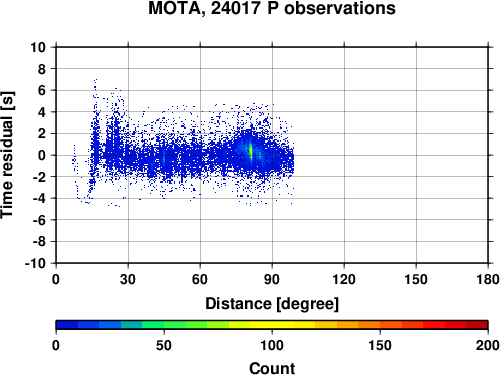Click the plot title MOTA P observations
Screen dimensions: 500x375
pyautogui.click(x=272, y=8)
